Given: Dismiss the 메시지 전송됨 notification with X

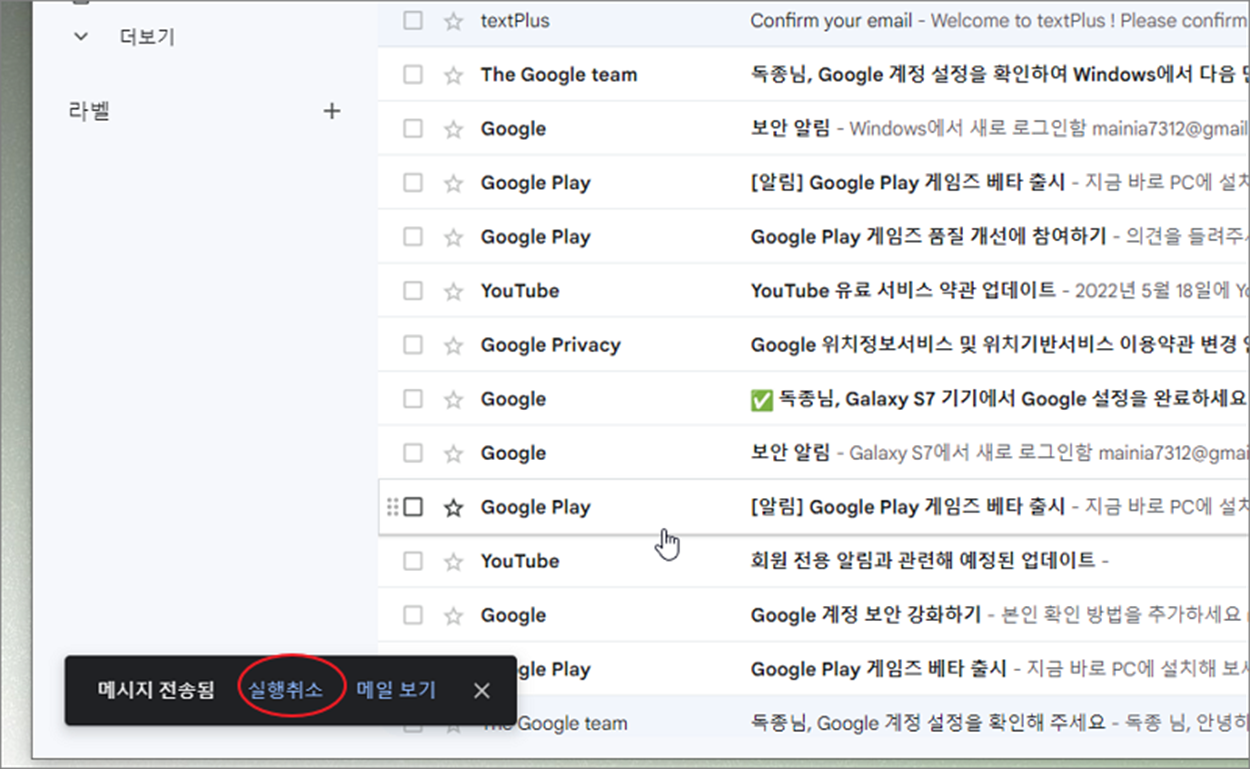Looking at the screenshot, I should tap(482, 691).
